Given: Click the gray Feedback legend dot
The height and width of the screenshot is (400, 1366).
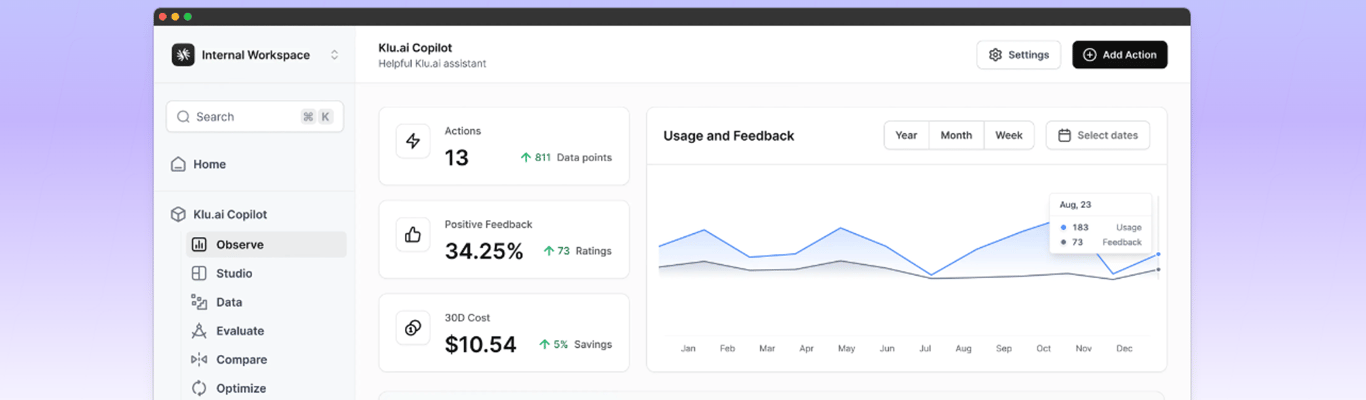Looking at the screenshot, I should [1063, 242].
